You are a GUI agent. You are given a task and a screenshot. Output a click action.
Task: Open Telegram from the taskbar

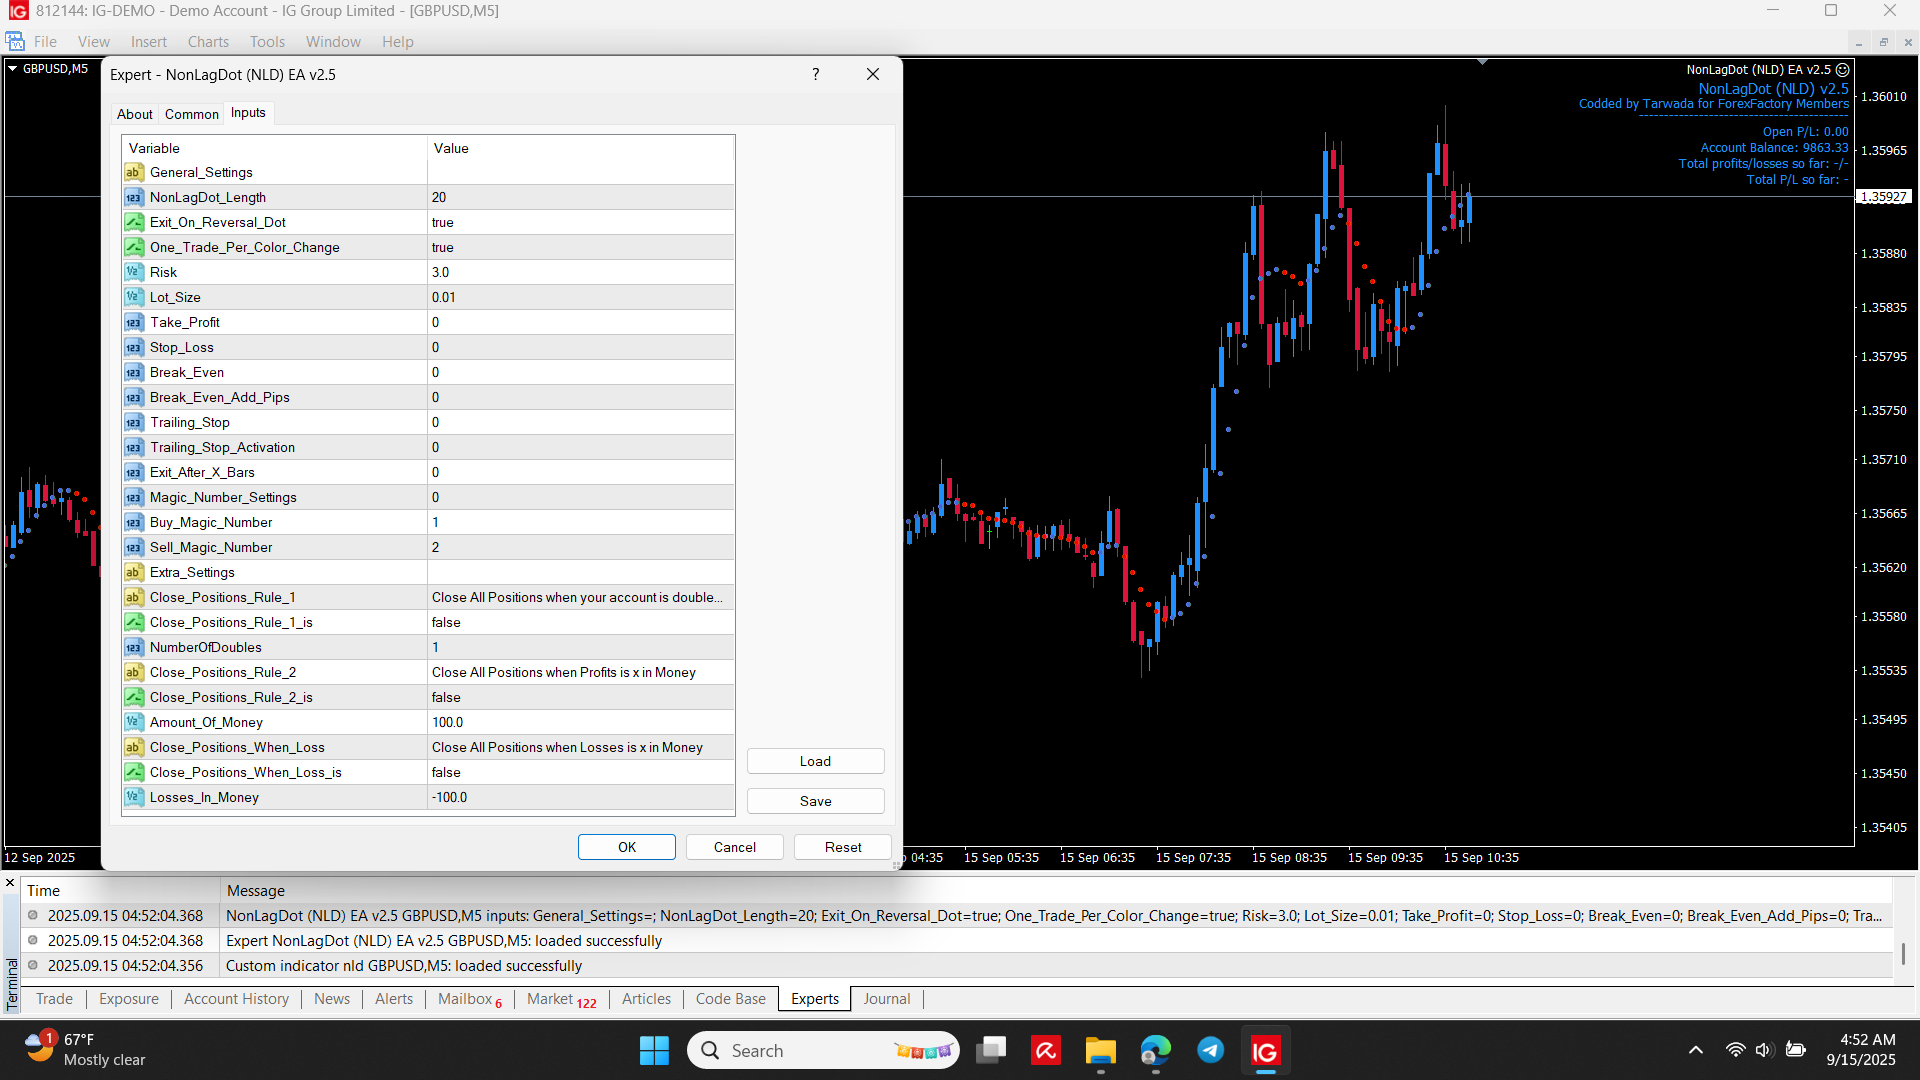1210,1050
